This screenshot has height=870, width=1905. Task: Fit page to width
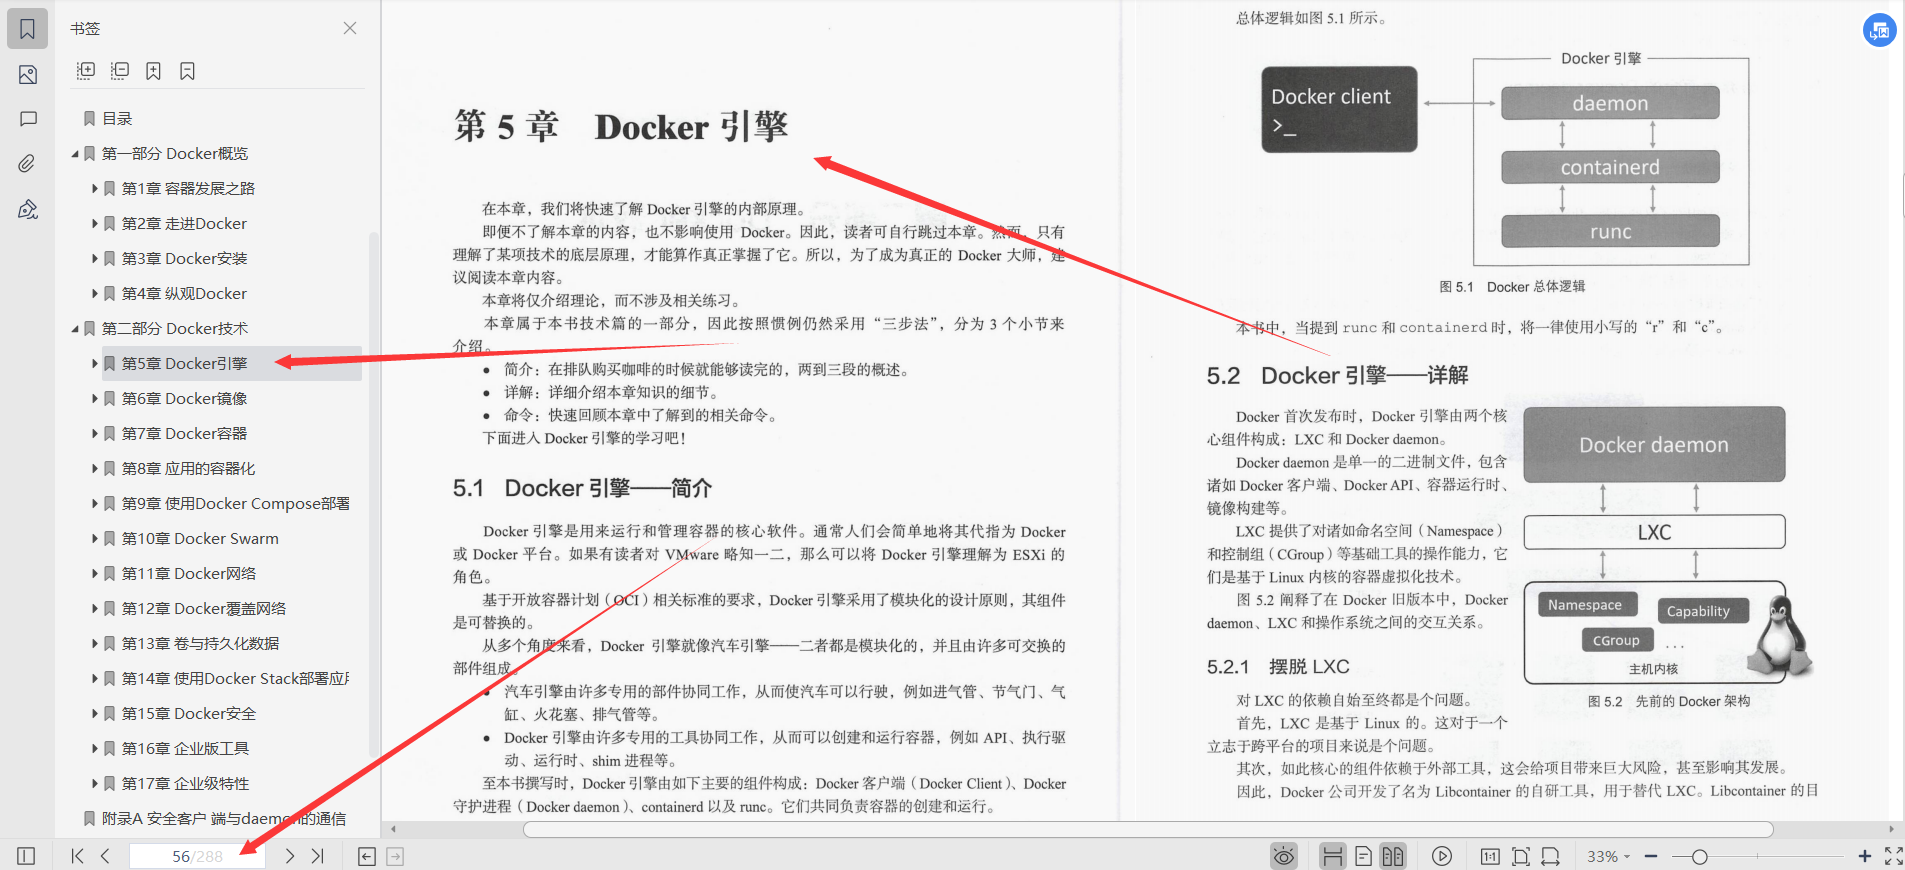pos(1550,856)
